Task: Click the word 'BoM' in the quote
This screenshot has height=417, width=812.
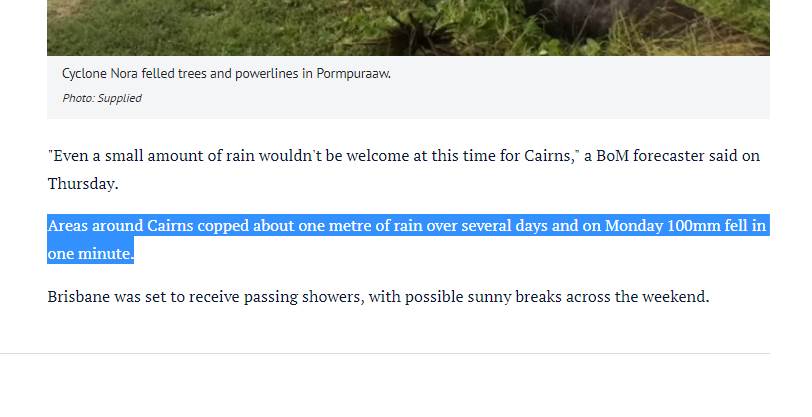Action: (615, 156)
